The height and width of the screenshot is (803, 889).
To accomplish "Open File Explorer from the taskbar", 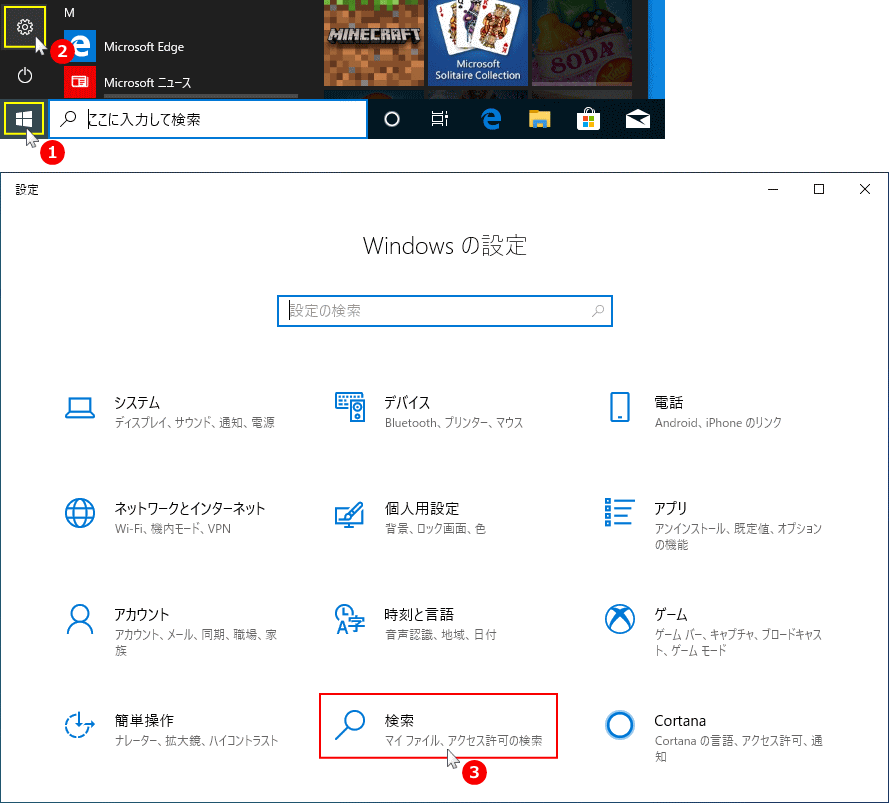I will coord(540,119).
